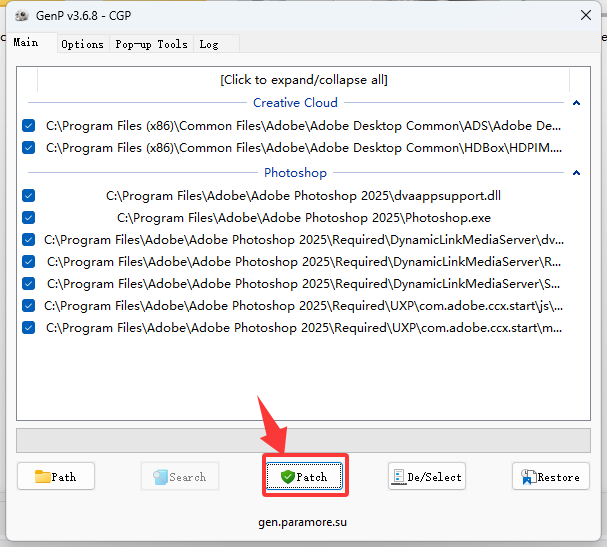This screenshot has width=607, height=547.
Task: Select path text ending DynamicLinkMediaServer\dv...
Action: [x=304, y=240]
